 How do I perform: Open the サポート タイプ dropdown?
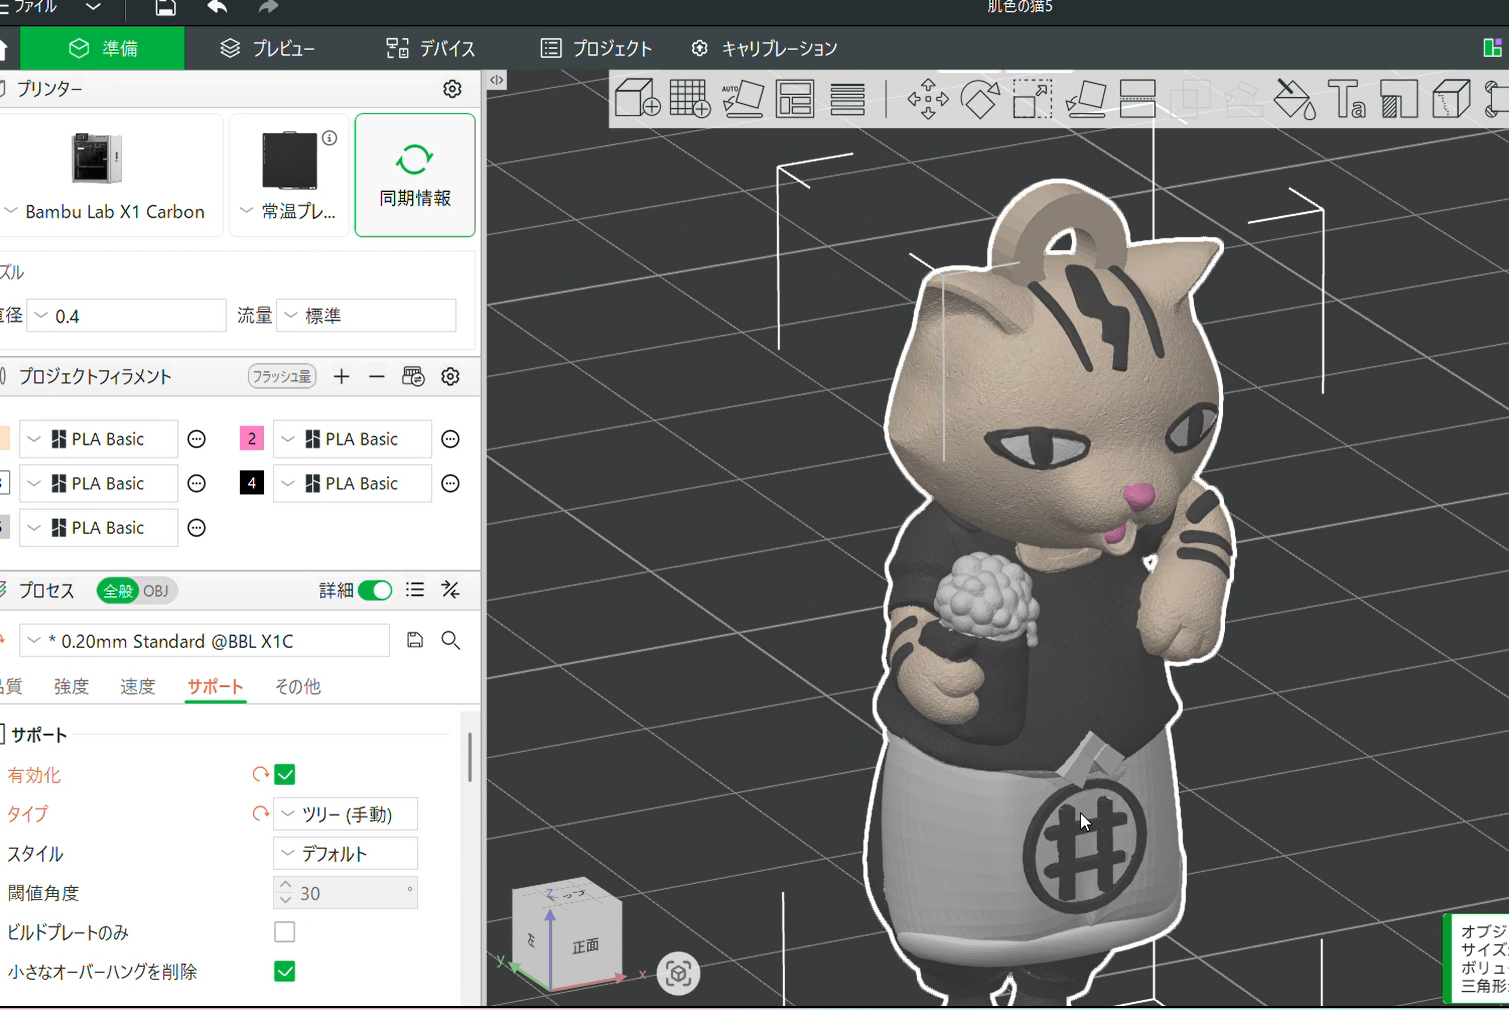click(346, 814)
